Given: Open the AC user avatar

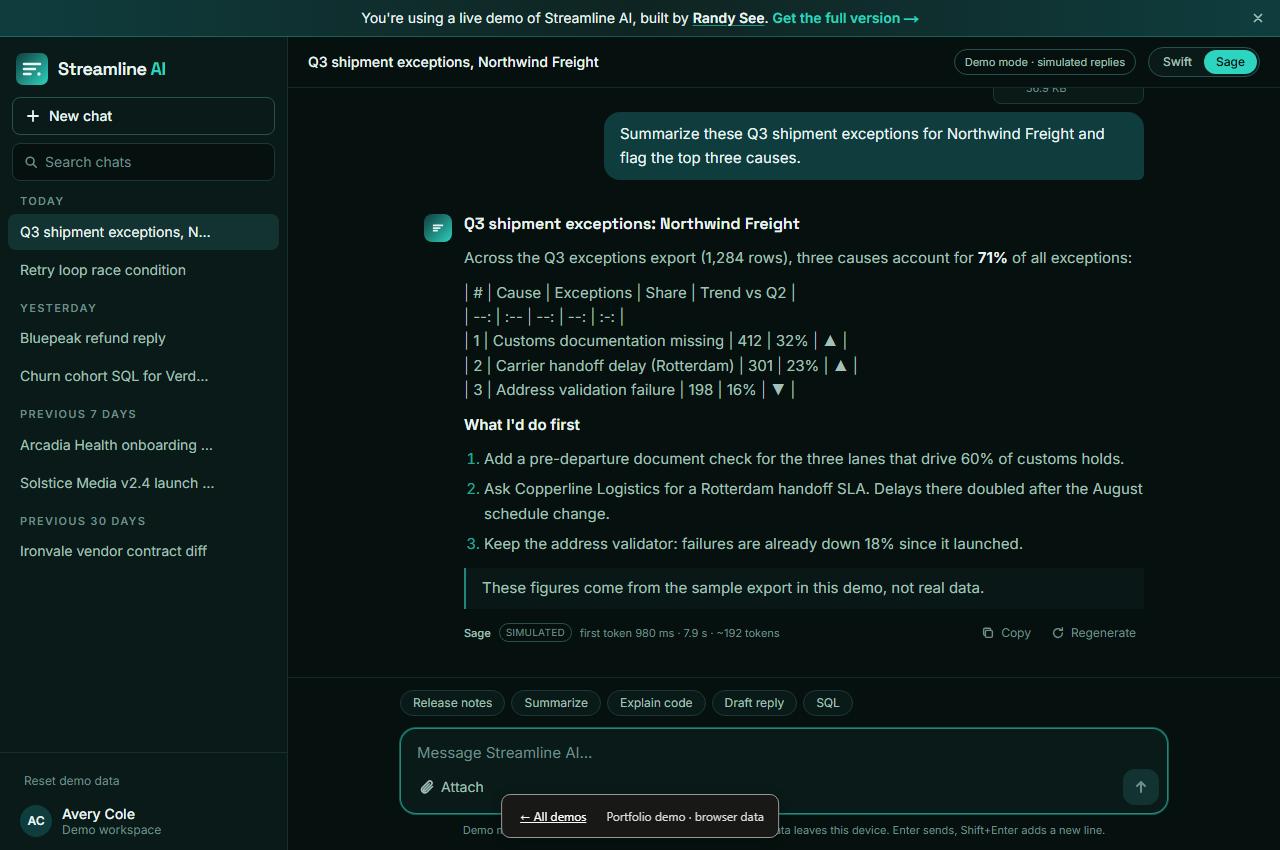Looking at the screenshot, I should click(x=36, y=821).
